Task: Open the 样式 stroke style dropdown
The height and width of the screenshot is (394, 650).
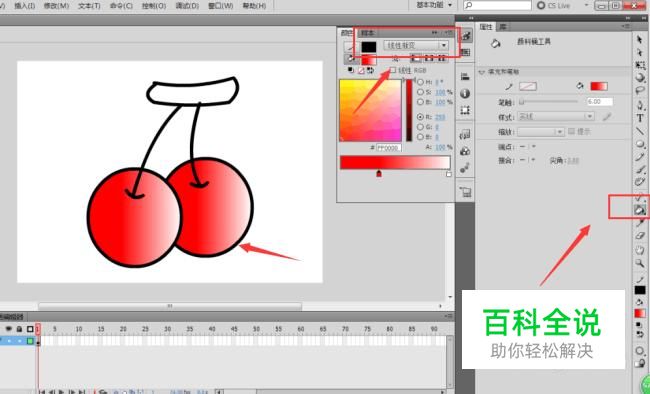Action: [x=556, y=117]
